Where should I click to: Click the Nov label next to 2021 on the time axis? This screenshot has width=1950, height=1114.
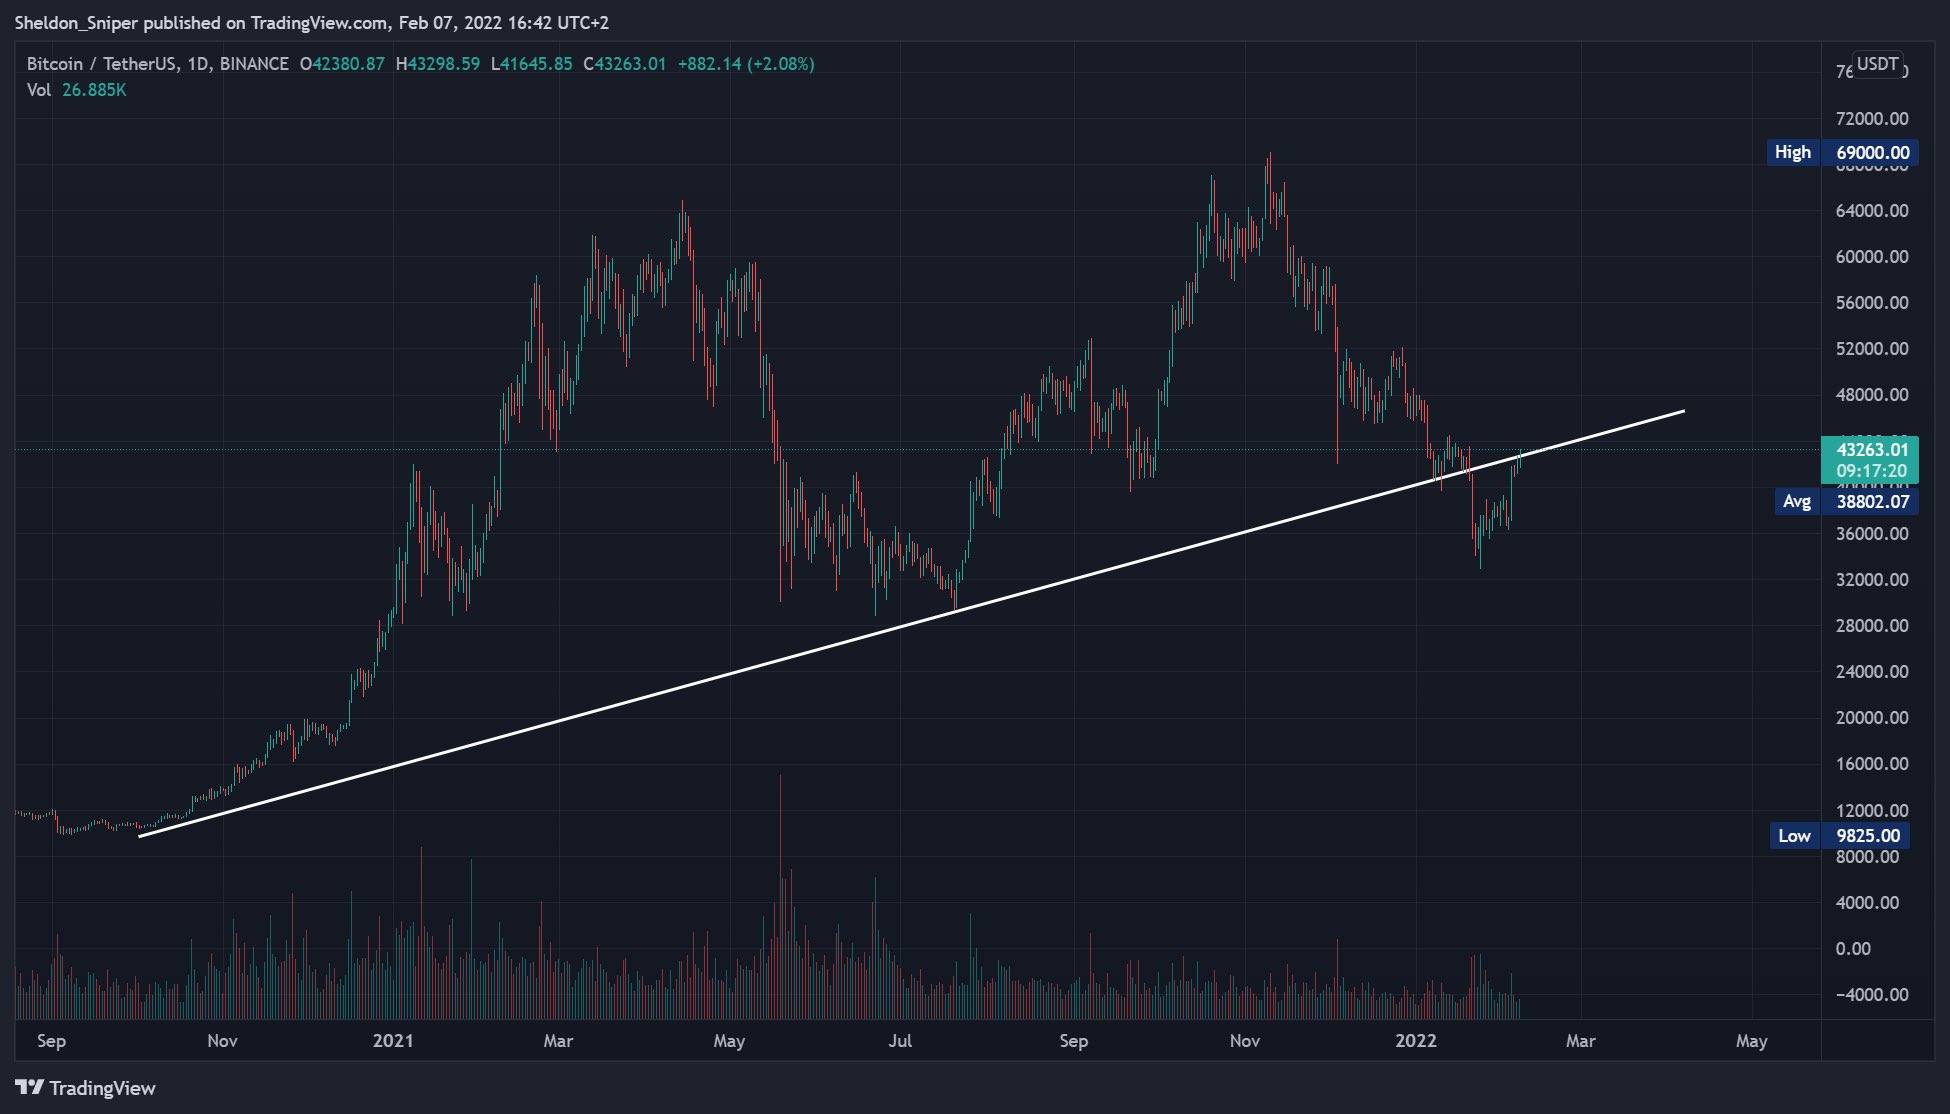(x=222, y=1041)
